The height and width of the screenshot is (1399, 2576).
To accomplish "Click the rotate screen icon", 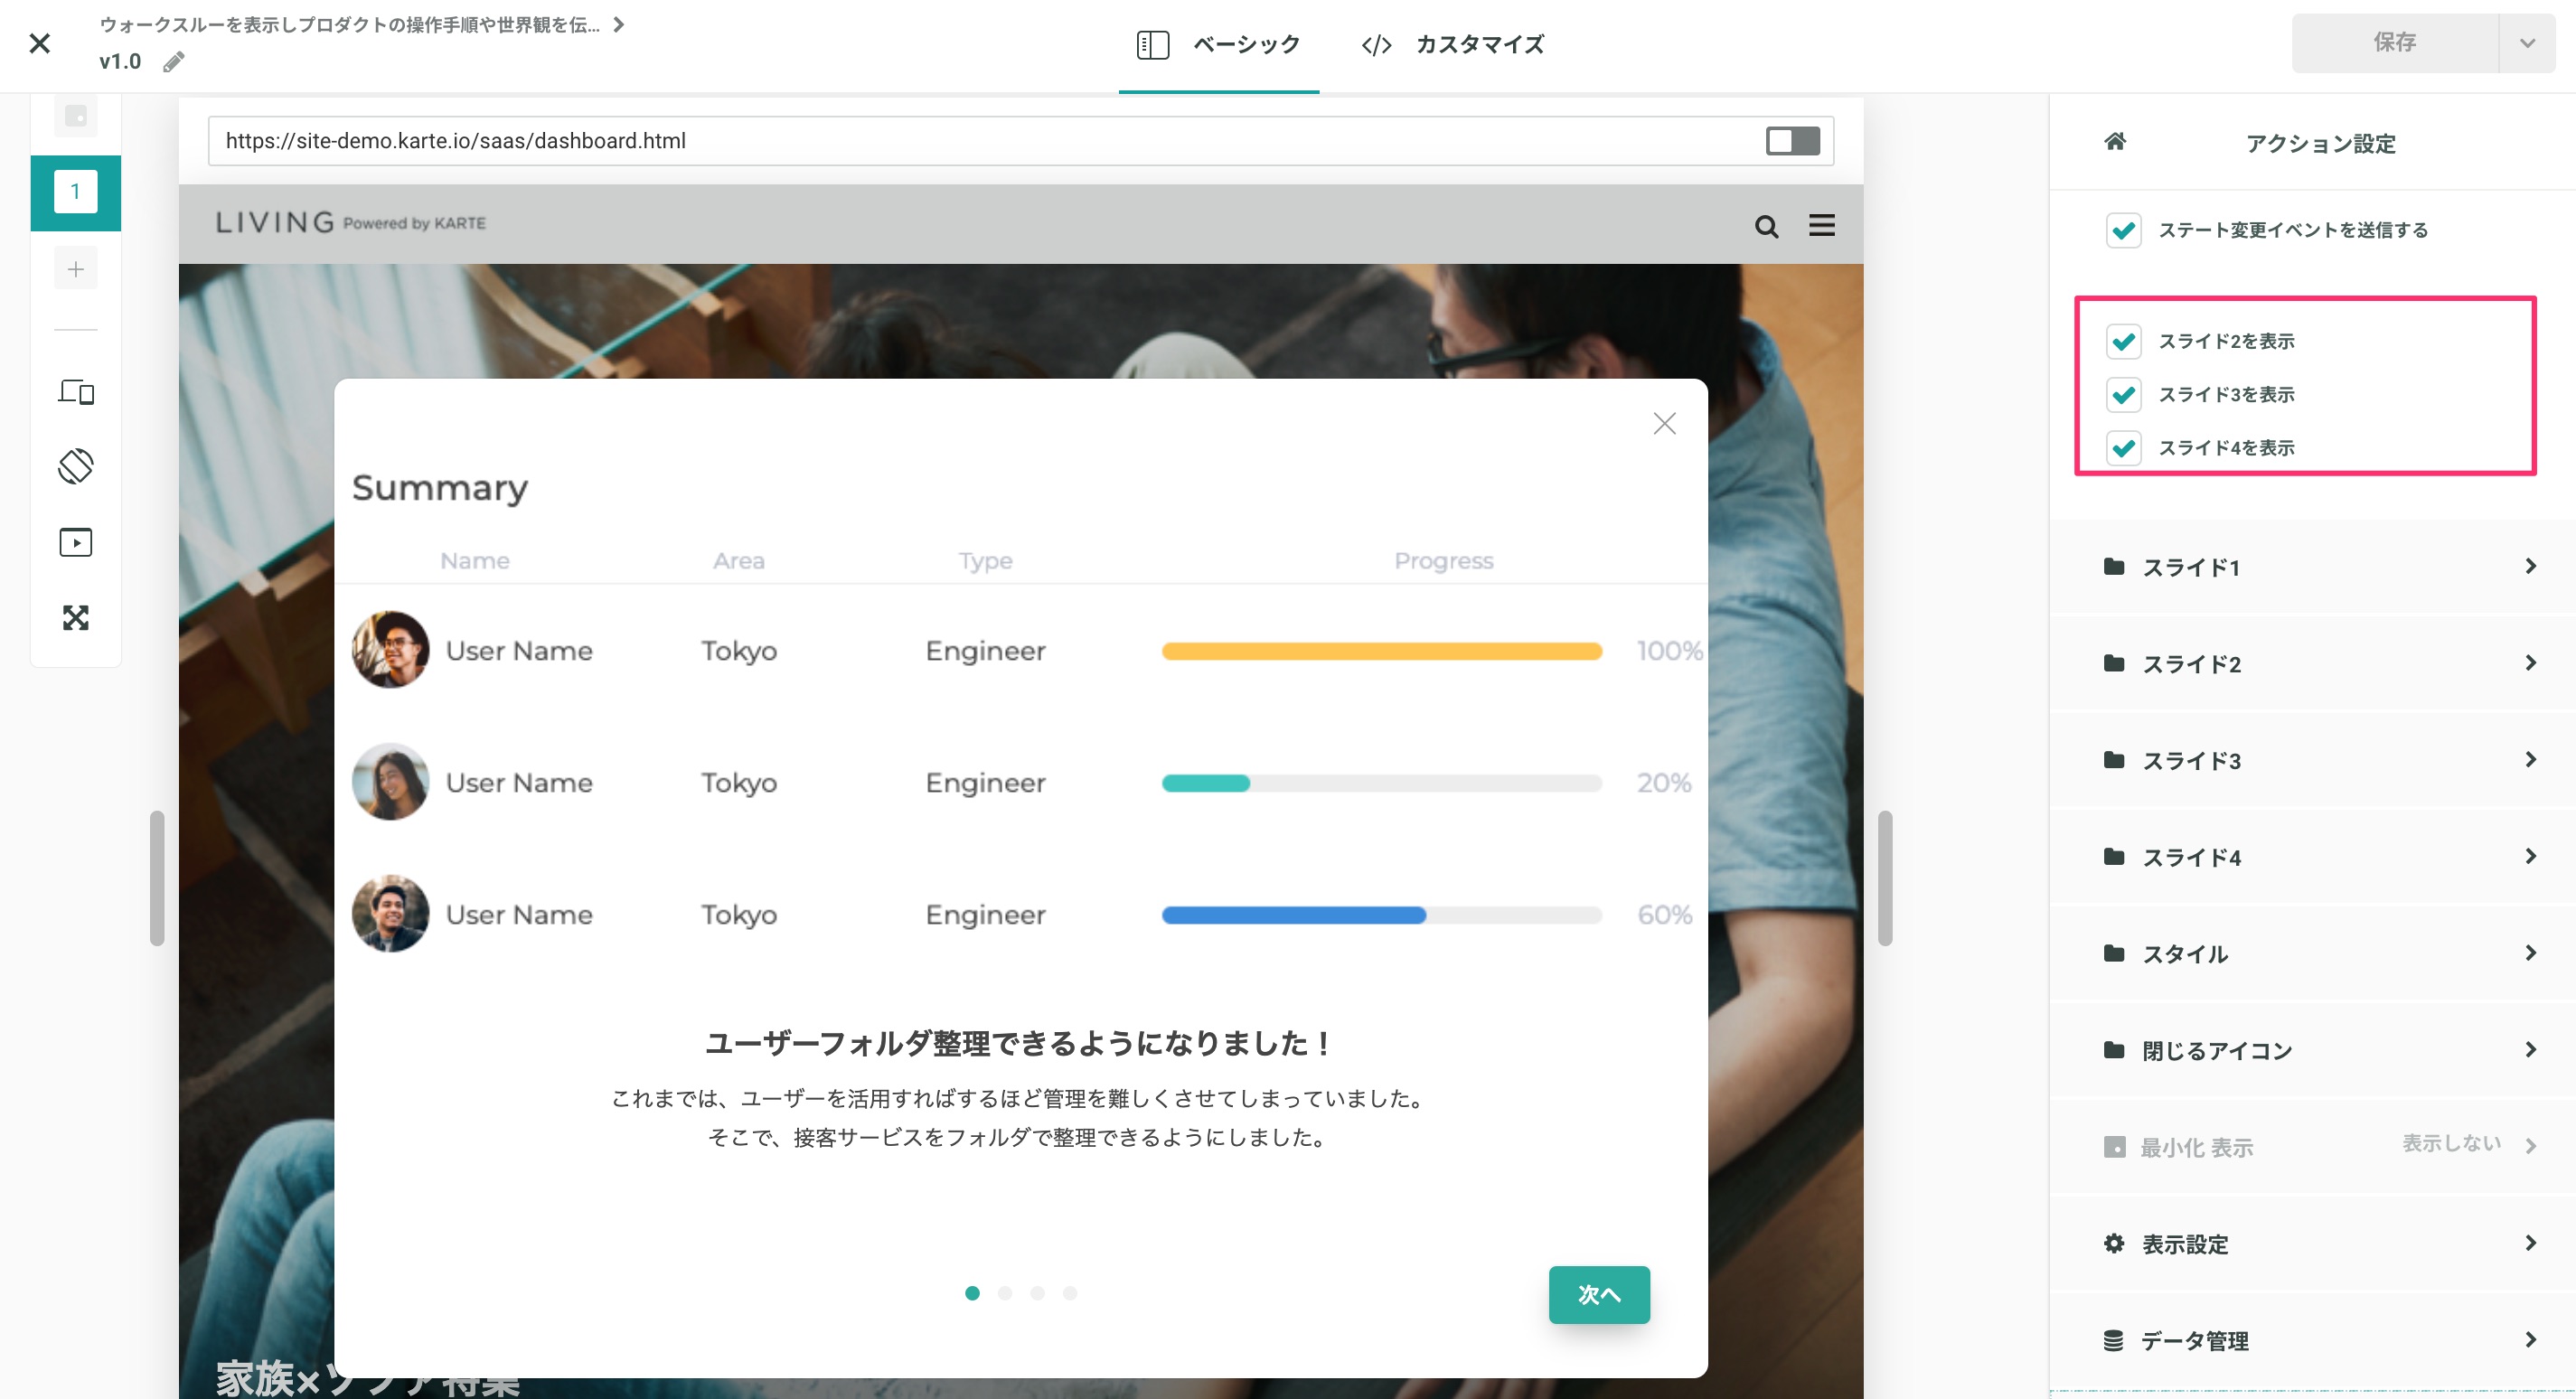I will coord(76,466).
